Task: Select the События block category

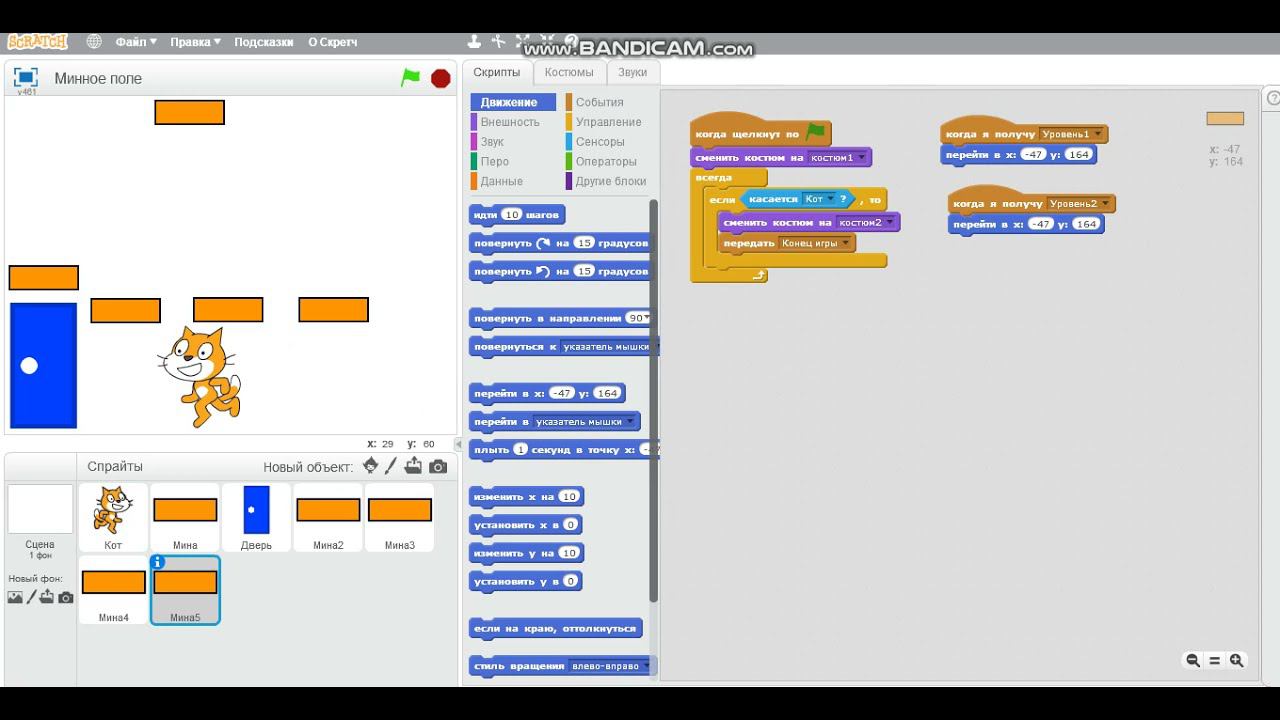Action: point(600,102)
